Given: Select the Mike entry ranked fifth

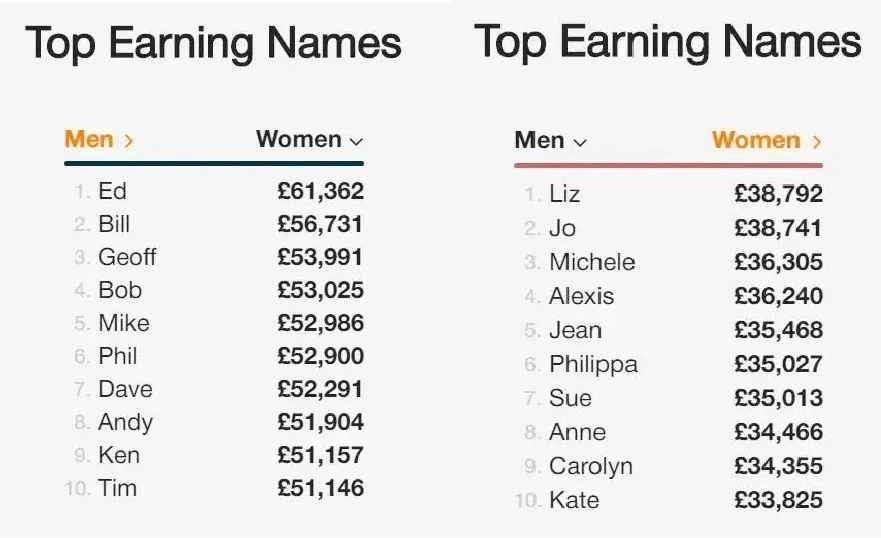Looking at the screenshot, I should pyautogui.click(x=214, y=323).
